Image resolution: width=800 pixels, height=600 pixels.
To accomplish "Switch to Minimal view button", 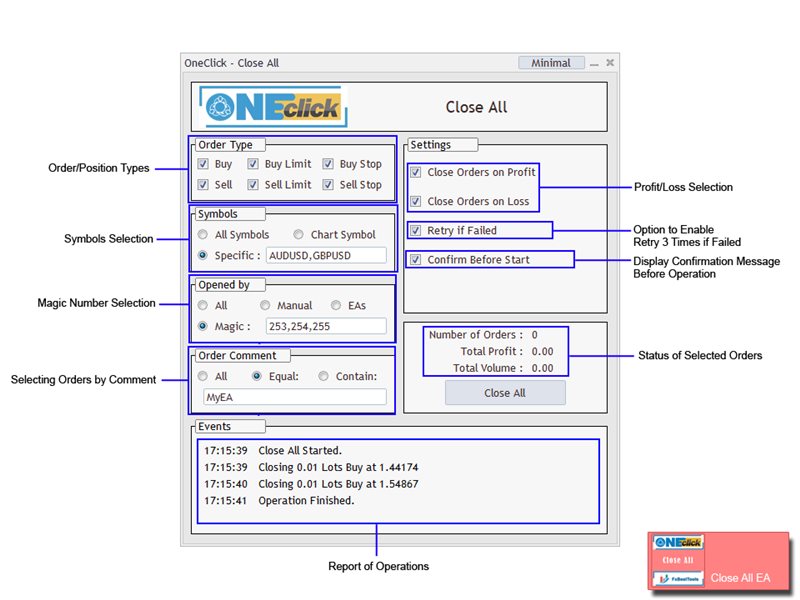I will [x=551, y=63].
